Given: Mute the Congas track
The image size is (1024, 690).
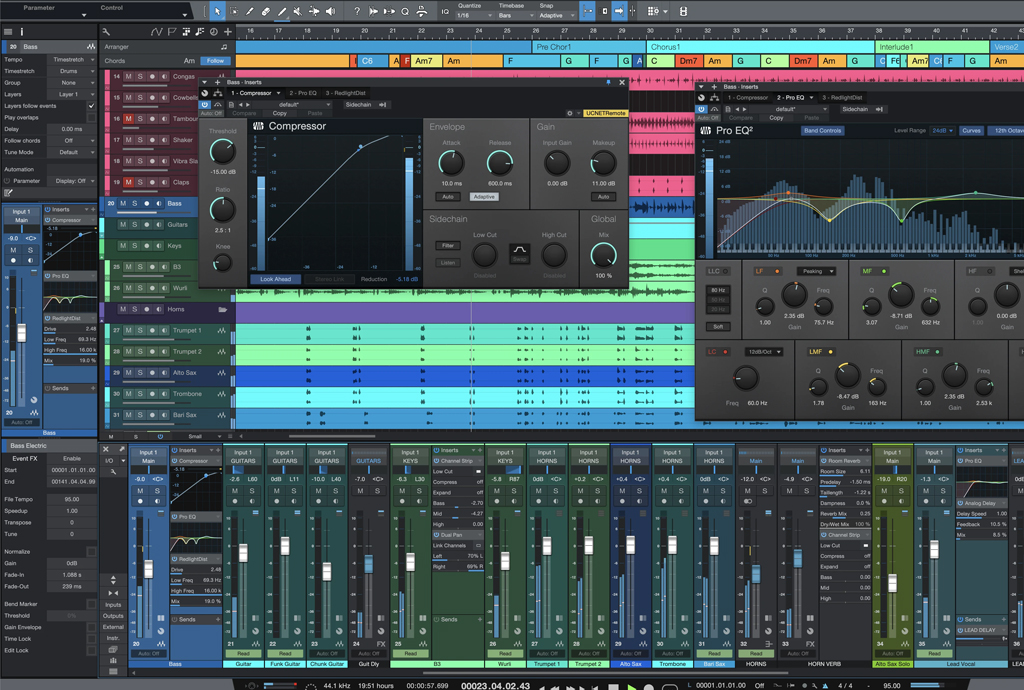Looking at the screenshot, I should coord(128,76).
